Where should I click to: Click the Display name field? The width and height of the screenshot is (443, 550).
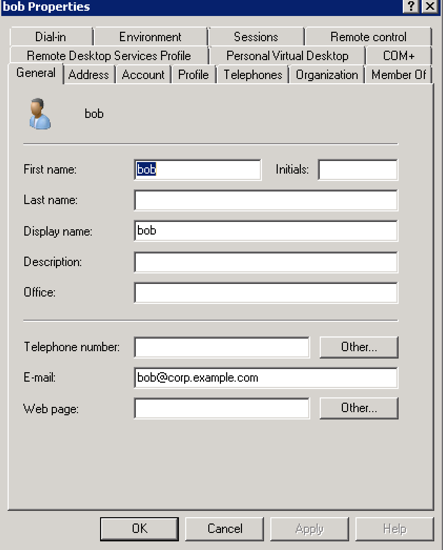coord(266,231)
